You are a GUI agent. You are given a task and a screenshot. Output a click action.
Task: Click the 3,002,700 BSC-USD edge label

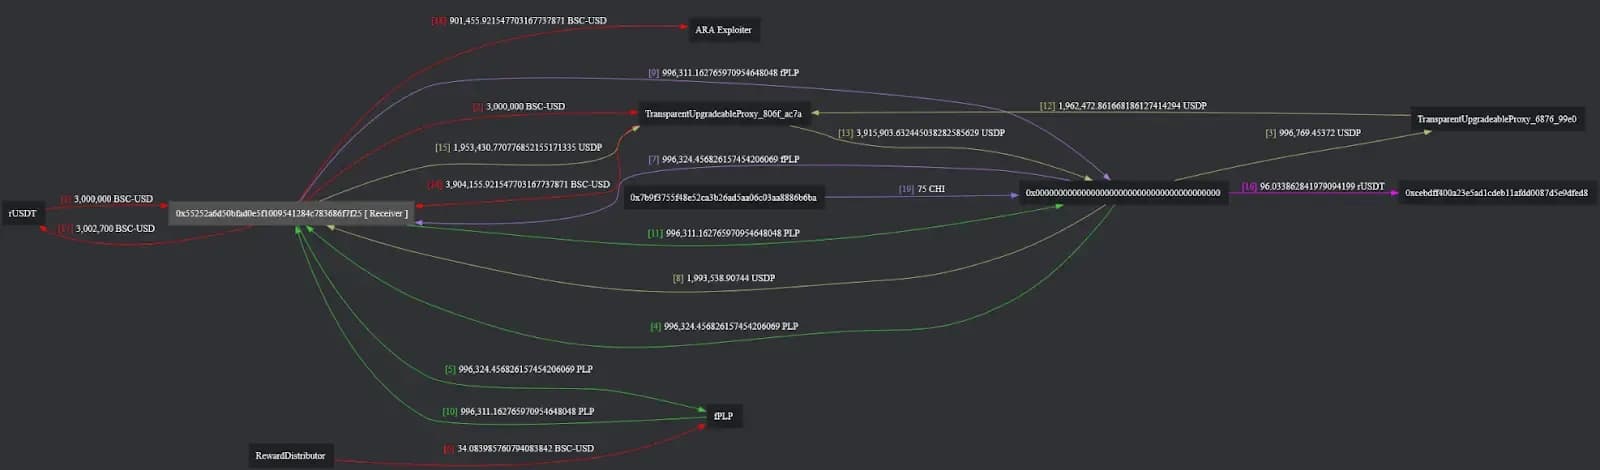(x=114, y=229)
